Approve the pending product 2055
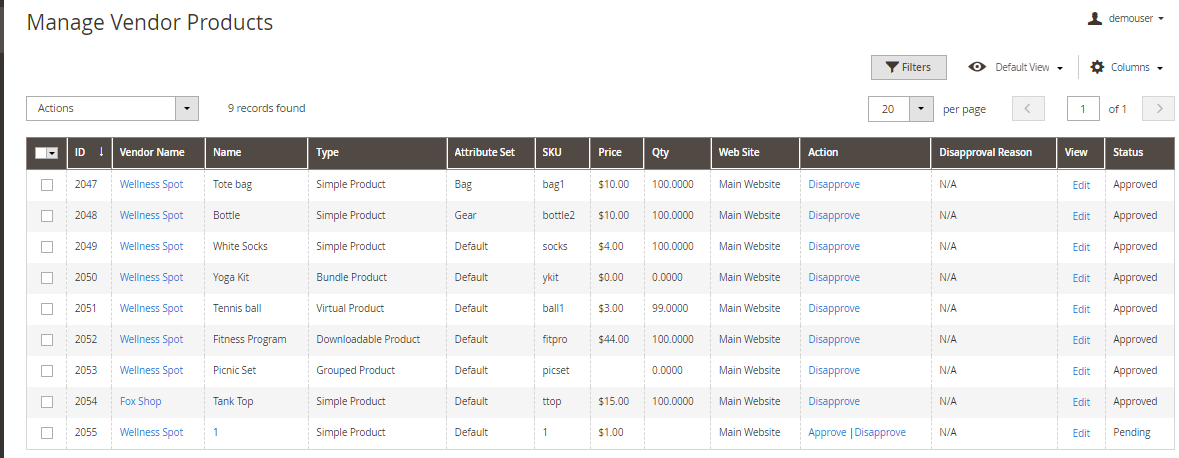Screen dimensions: 1179x458 click(x=826, y=433)
